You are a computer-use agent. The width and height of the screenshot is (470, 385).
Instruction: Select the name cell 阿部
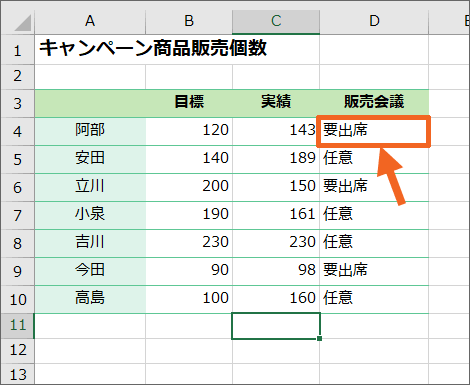[x=90, y=131]
